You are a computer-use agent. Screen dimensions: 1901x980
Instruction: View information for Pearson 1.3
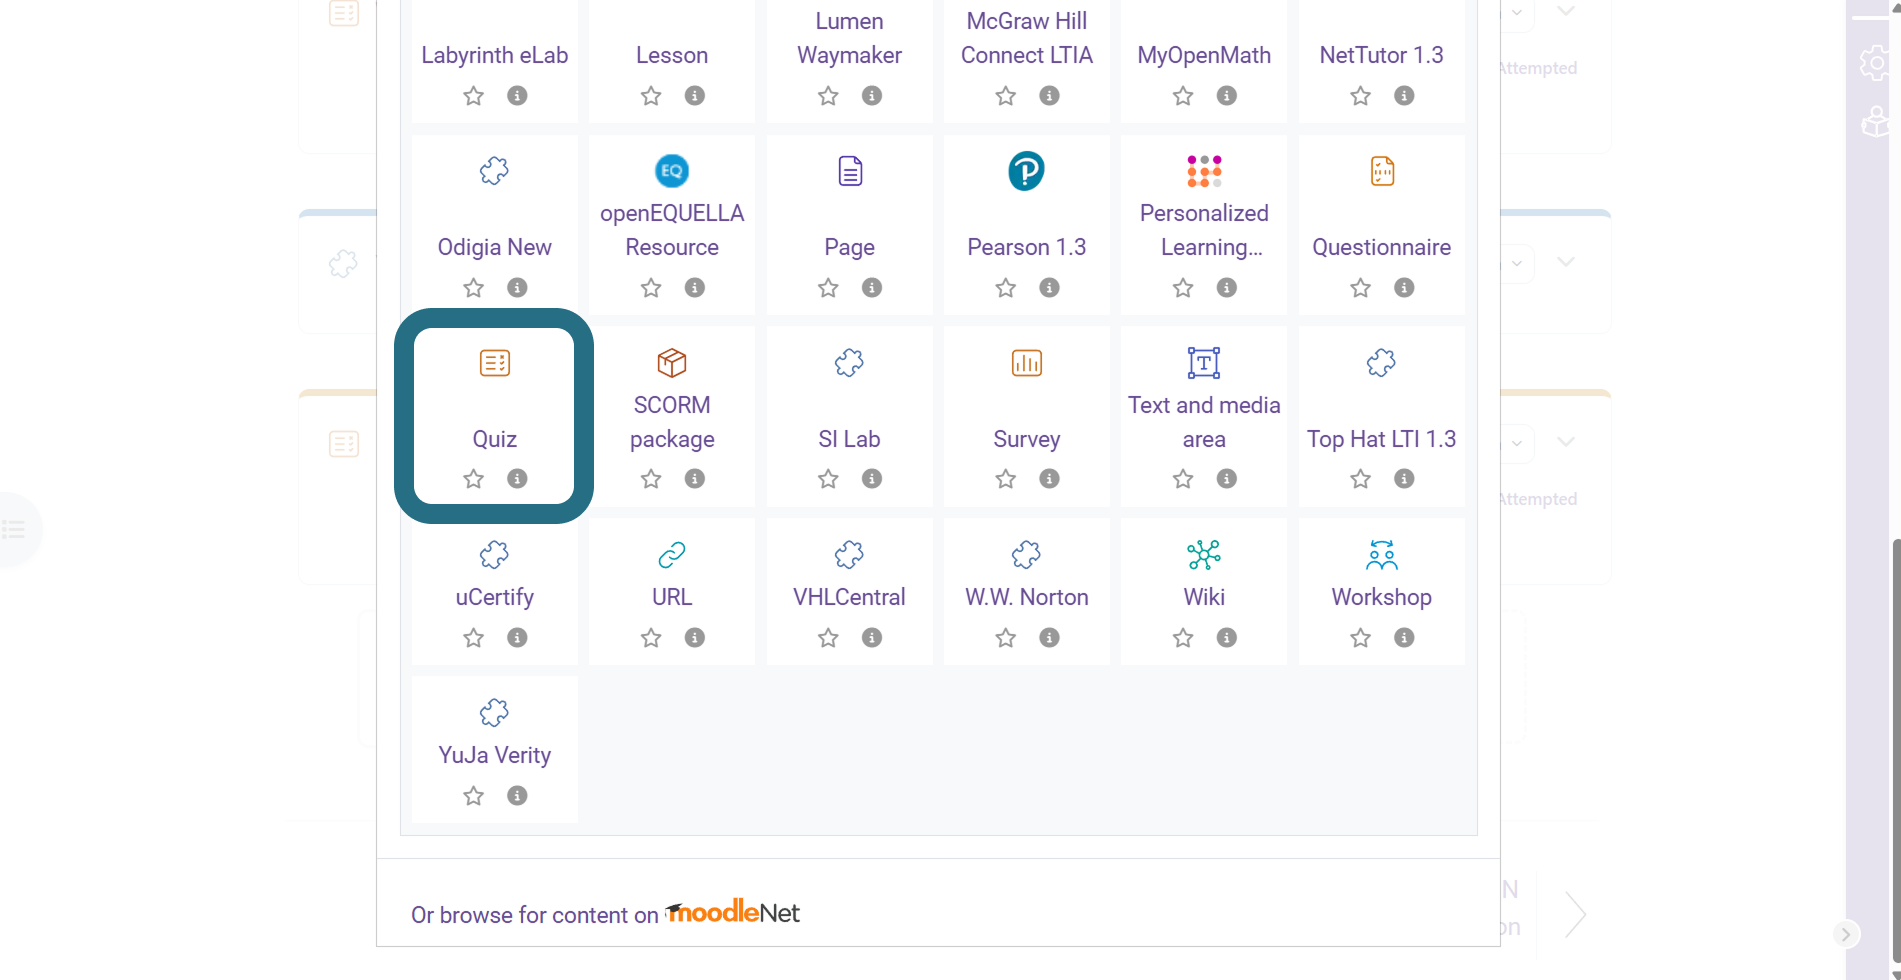[1049, 288]
